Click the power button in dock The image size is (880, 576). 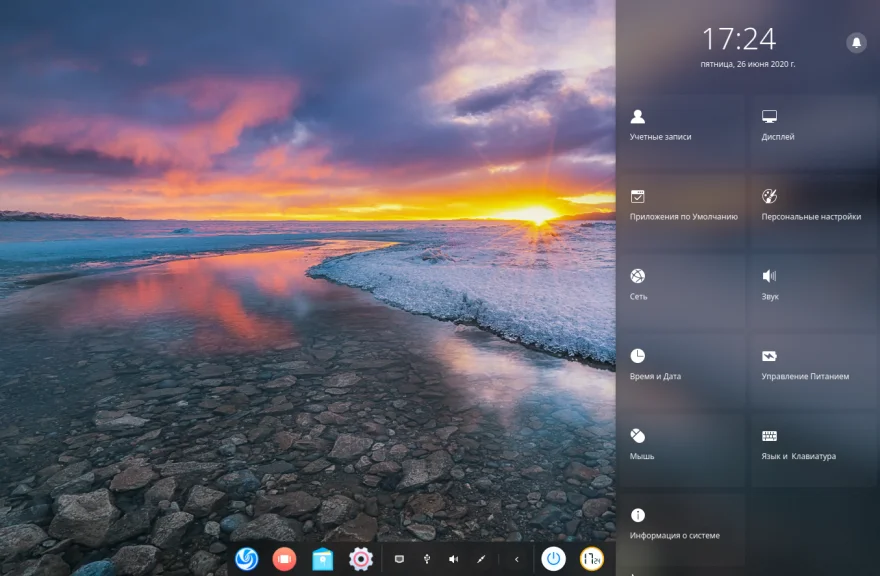(x=553, y=559)
